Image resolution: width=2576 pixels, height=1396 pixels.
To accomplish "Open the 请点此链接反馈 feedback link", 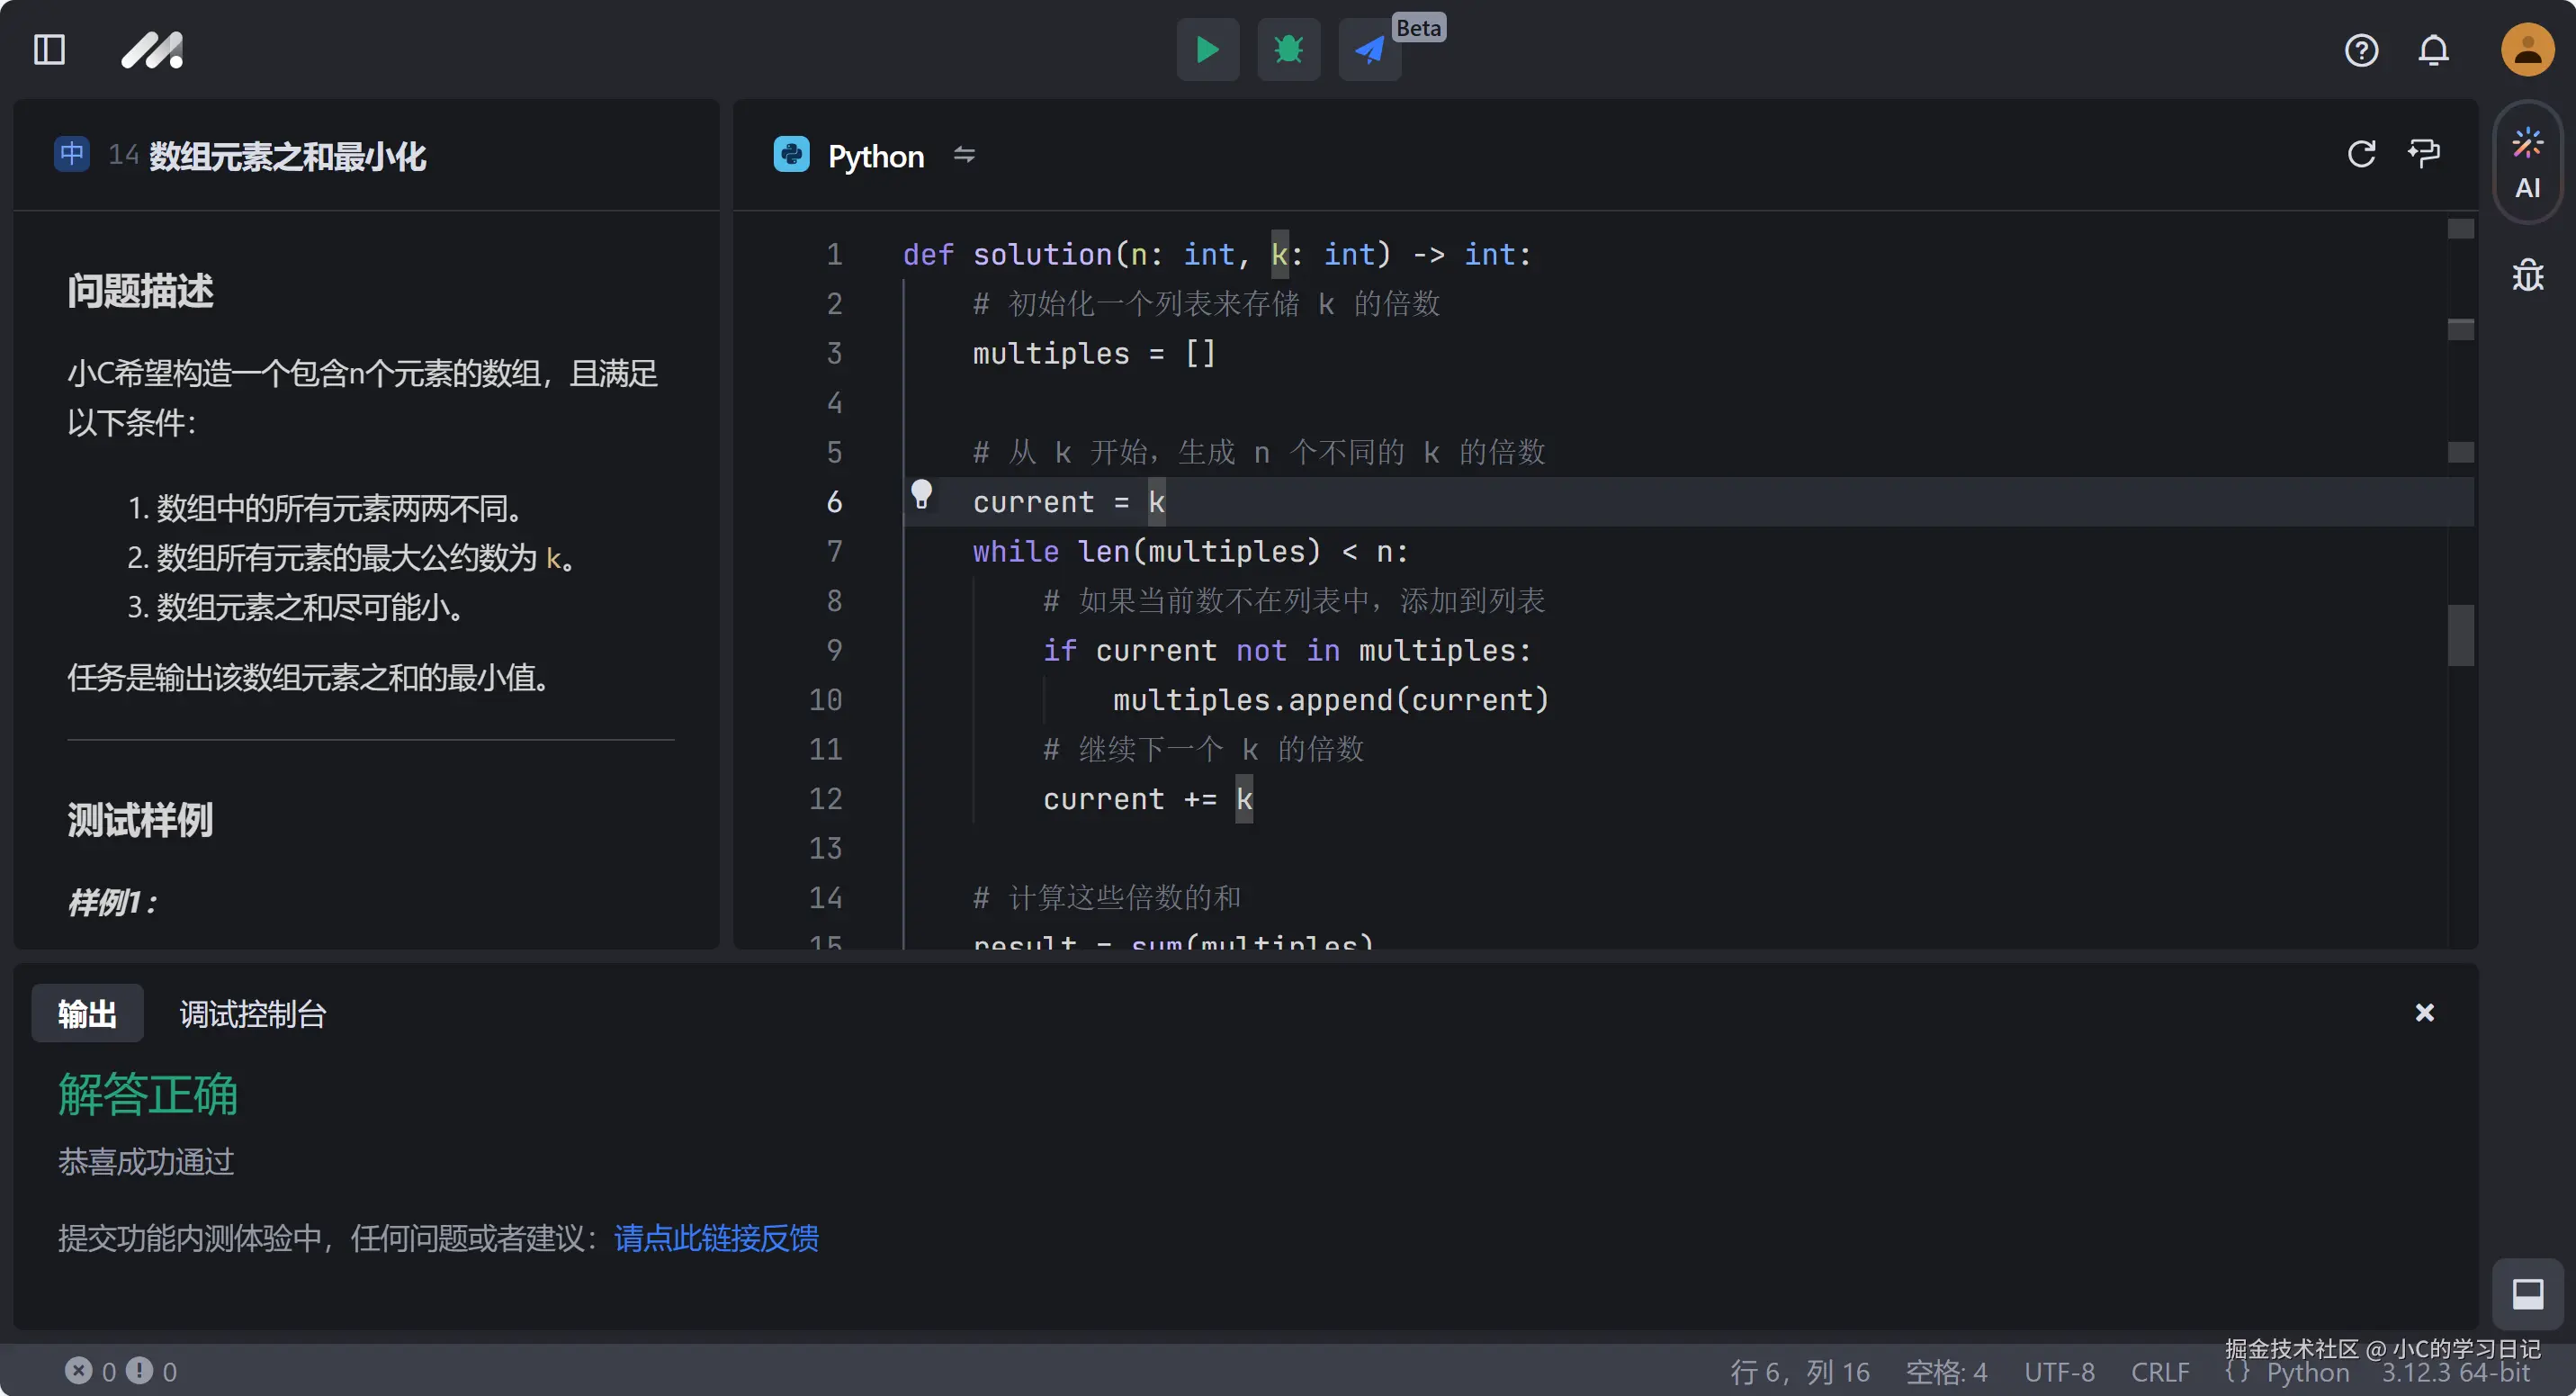I will coord(716,1238).
